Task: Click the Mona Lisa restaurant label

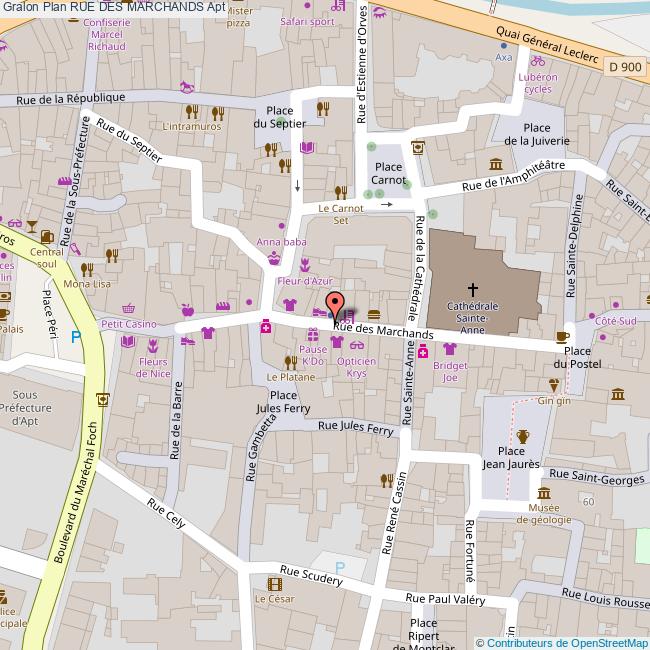Action: click(x=89, y=284)
